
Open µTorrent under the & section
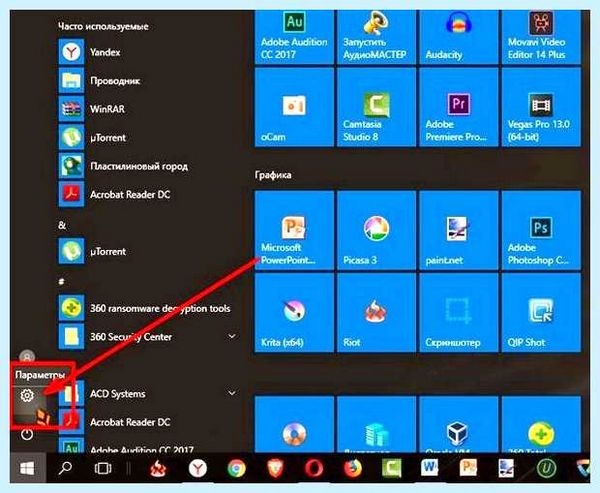(149, 251)
